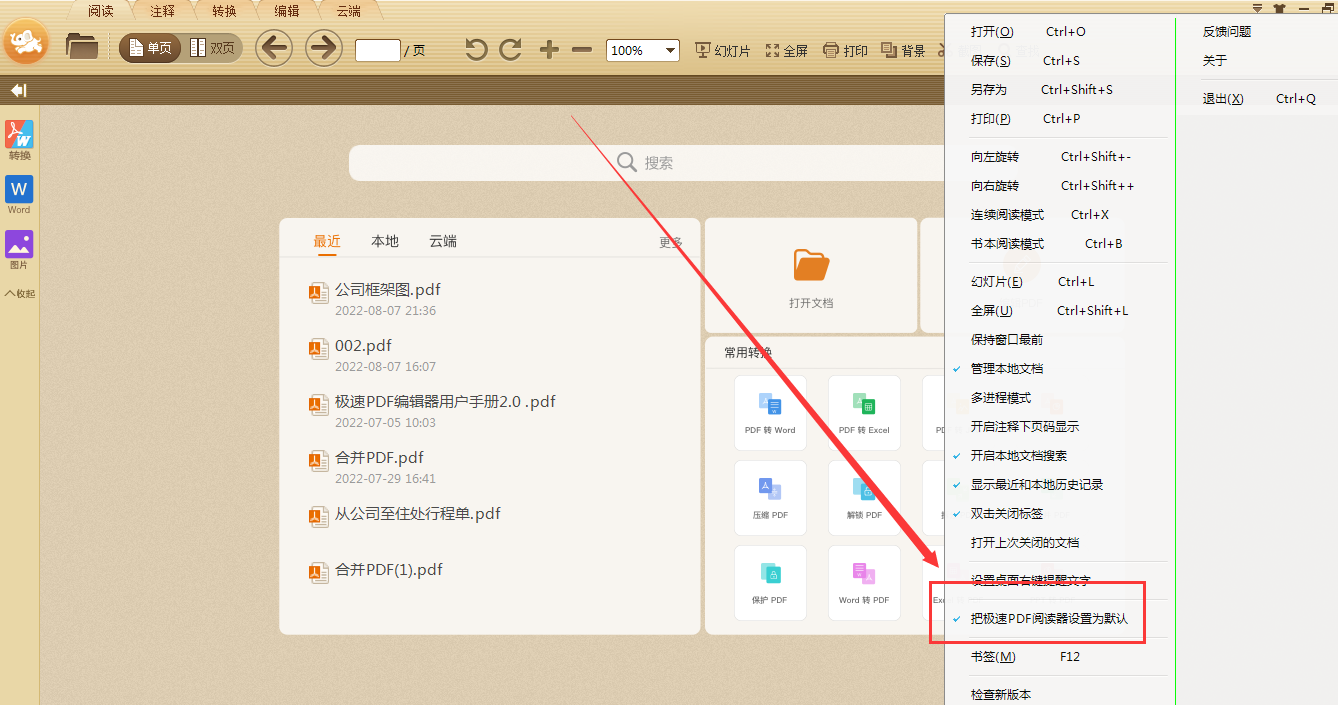Select the 压缩 PDF tool card
The width and height of the screenshot is (1338, 705).
pos(770,498)
